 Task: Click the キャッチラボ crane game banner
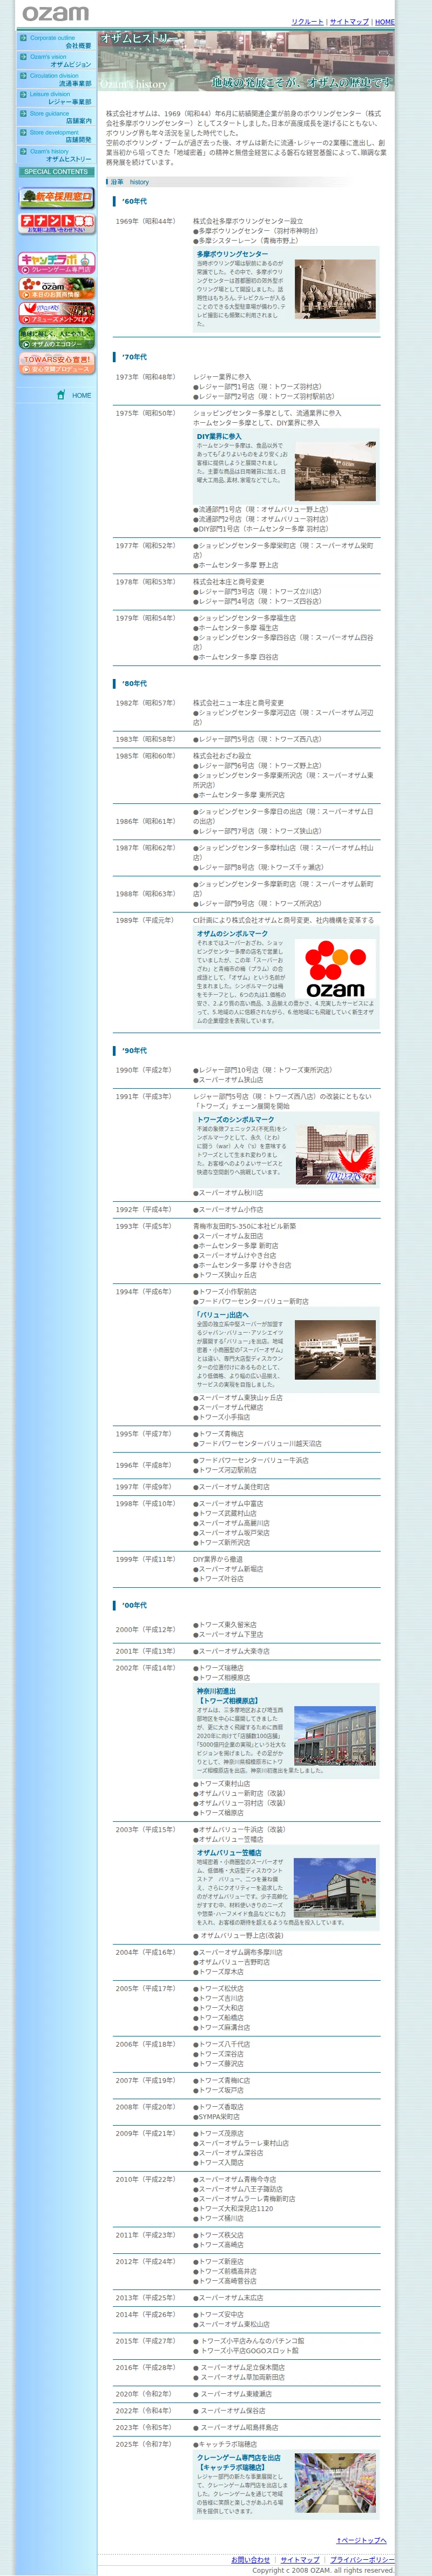pyautogui.click(x=57, y=263)
